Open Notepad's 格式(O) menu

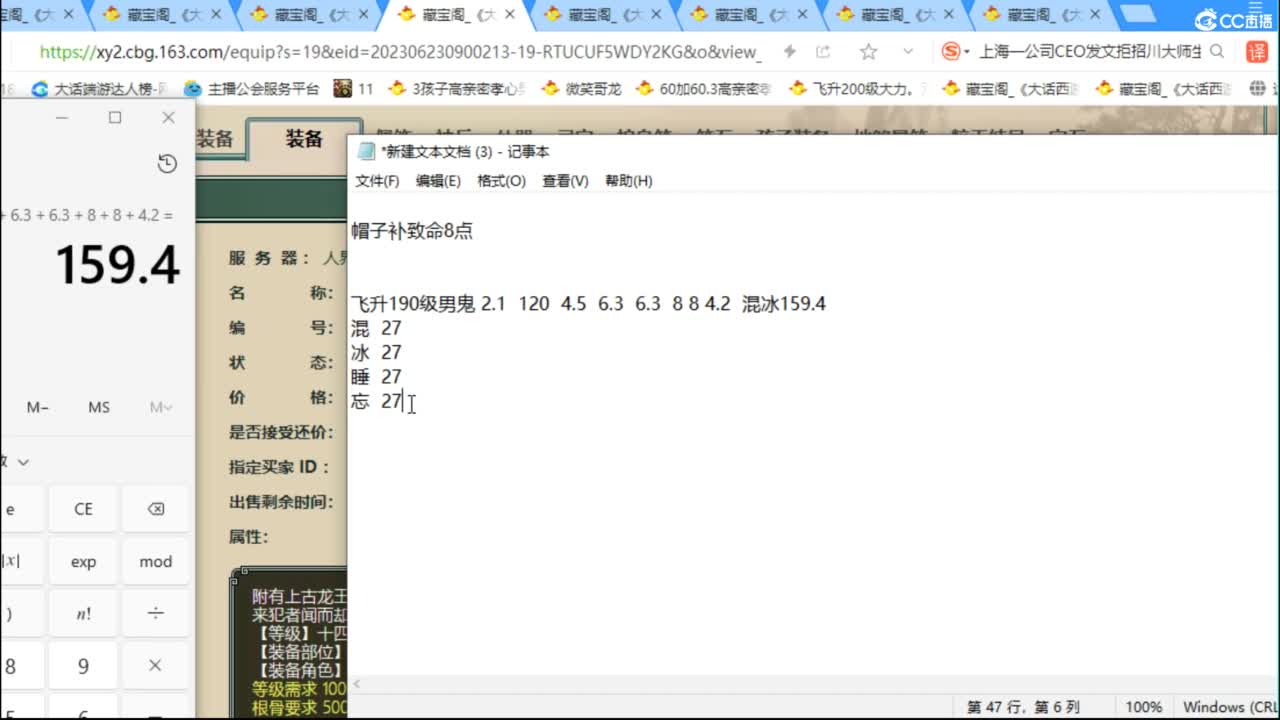pyautogui.click(x=501, y=181)
